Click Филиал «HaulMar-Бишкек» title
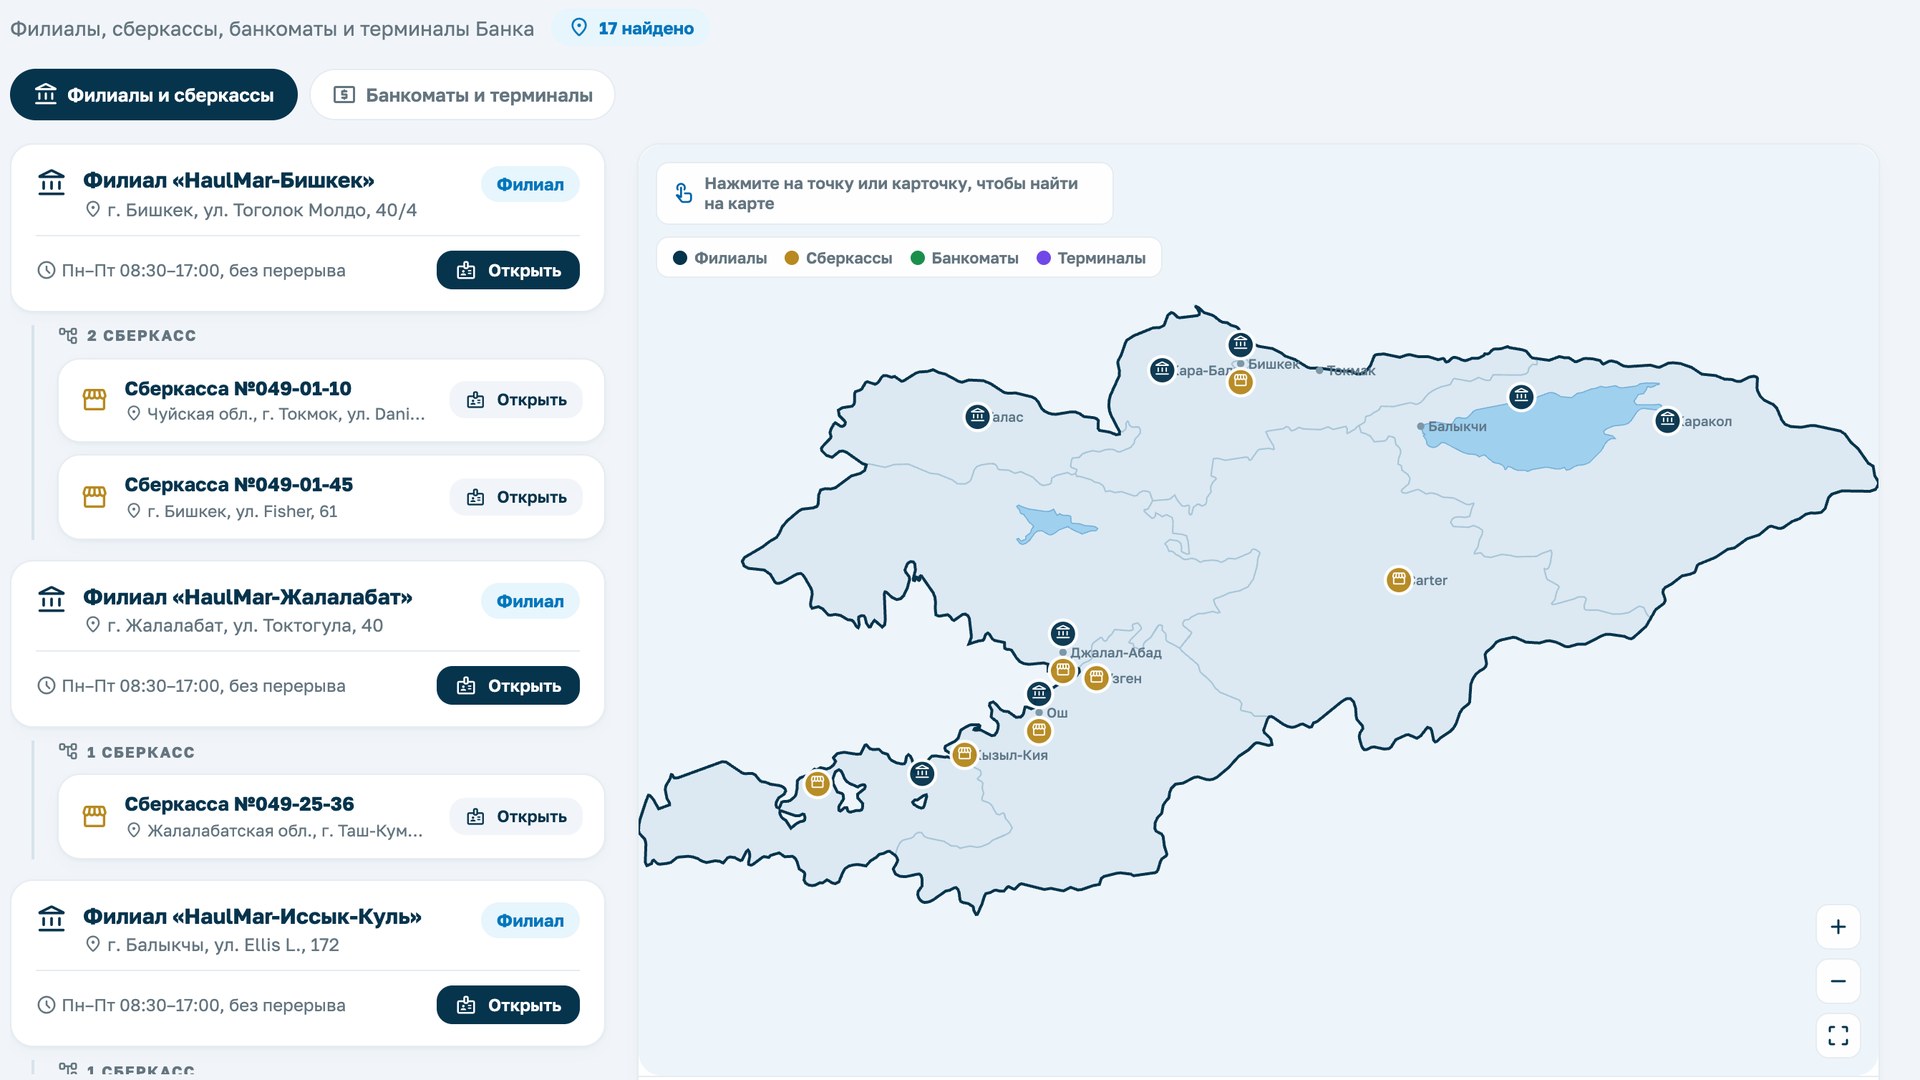This screenshot has width=1920, height=1080. (x=228, y=180)
